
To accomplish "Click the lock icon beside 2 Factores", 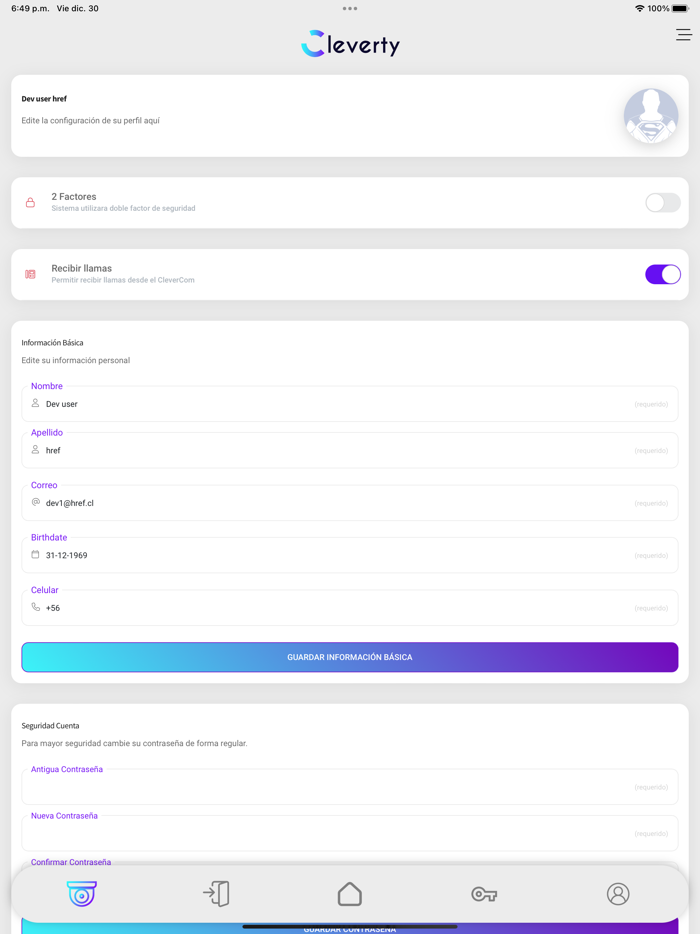I will point(30,203).
